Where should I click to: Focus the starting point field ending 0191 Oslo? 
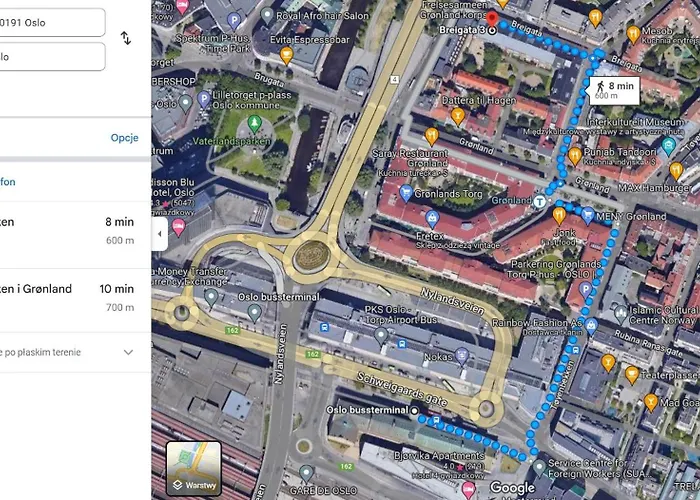(x=52, y=22)
